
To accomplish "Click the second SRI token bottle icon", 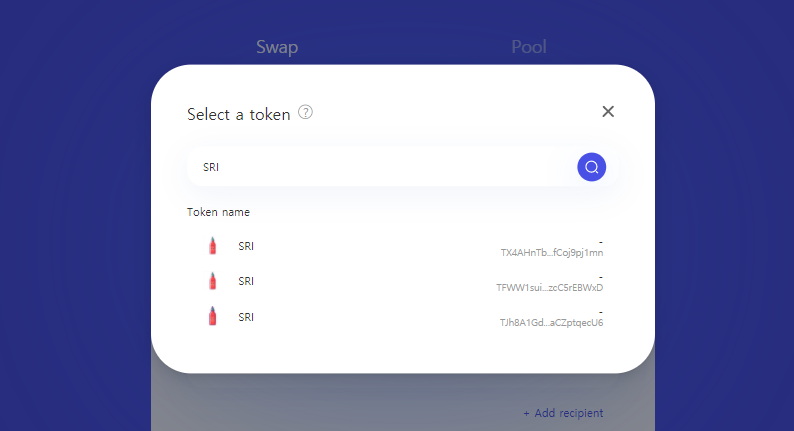I will tap(212, 282).
